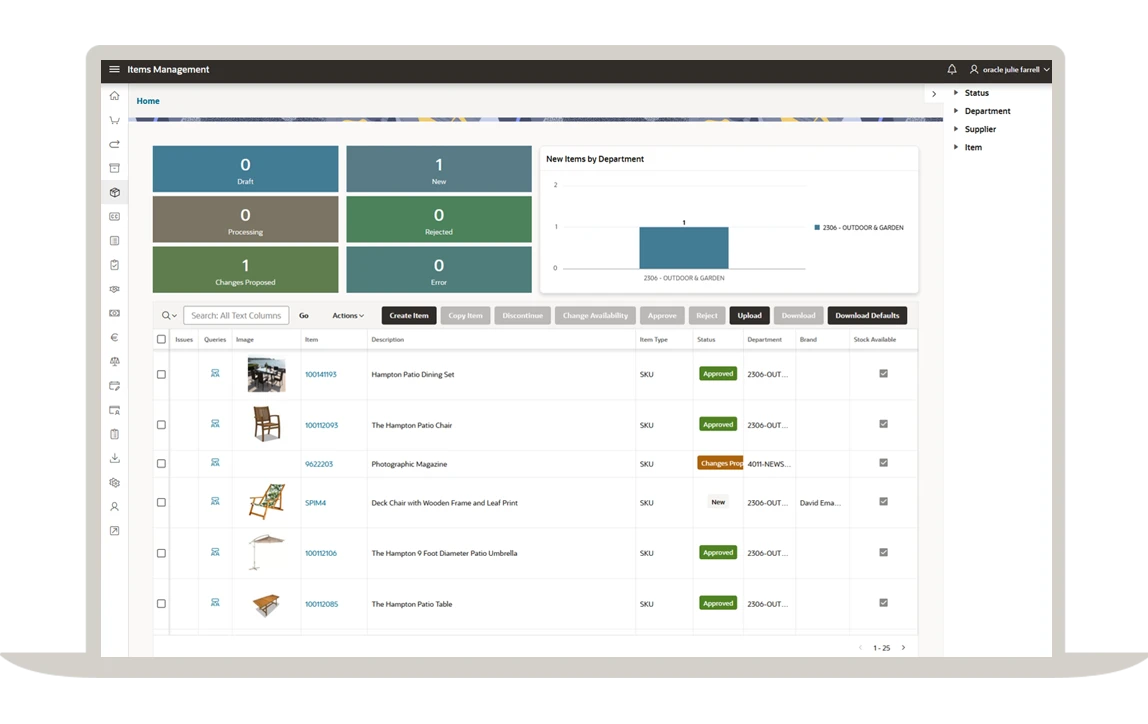Open the hamburger navigation menu top left
Screen dimensions: 1148x724
pyautogui.click(x=114, y=69)
